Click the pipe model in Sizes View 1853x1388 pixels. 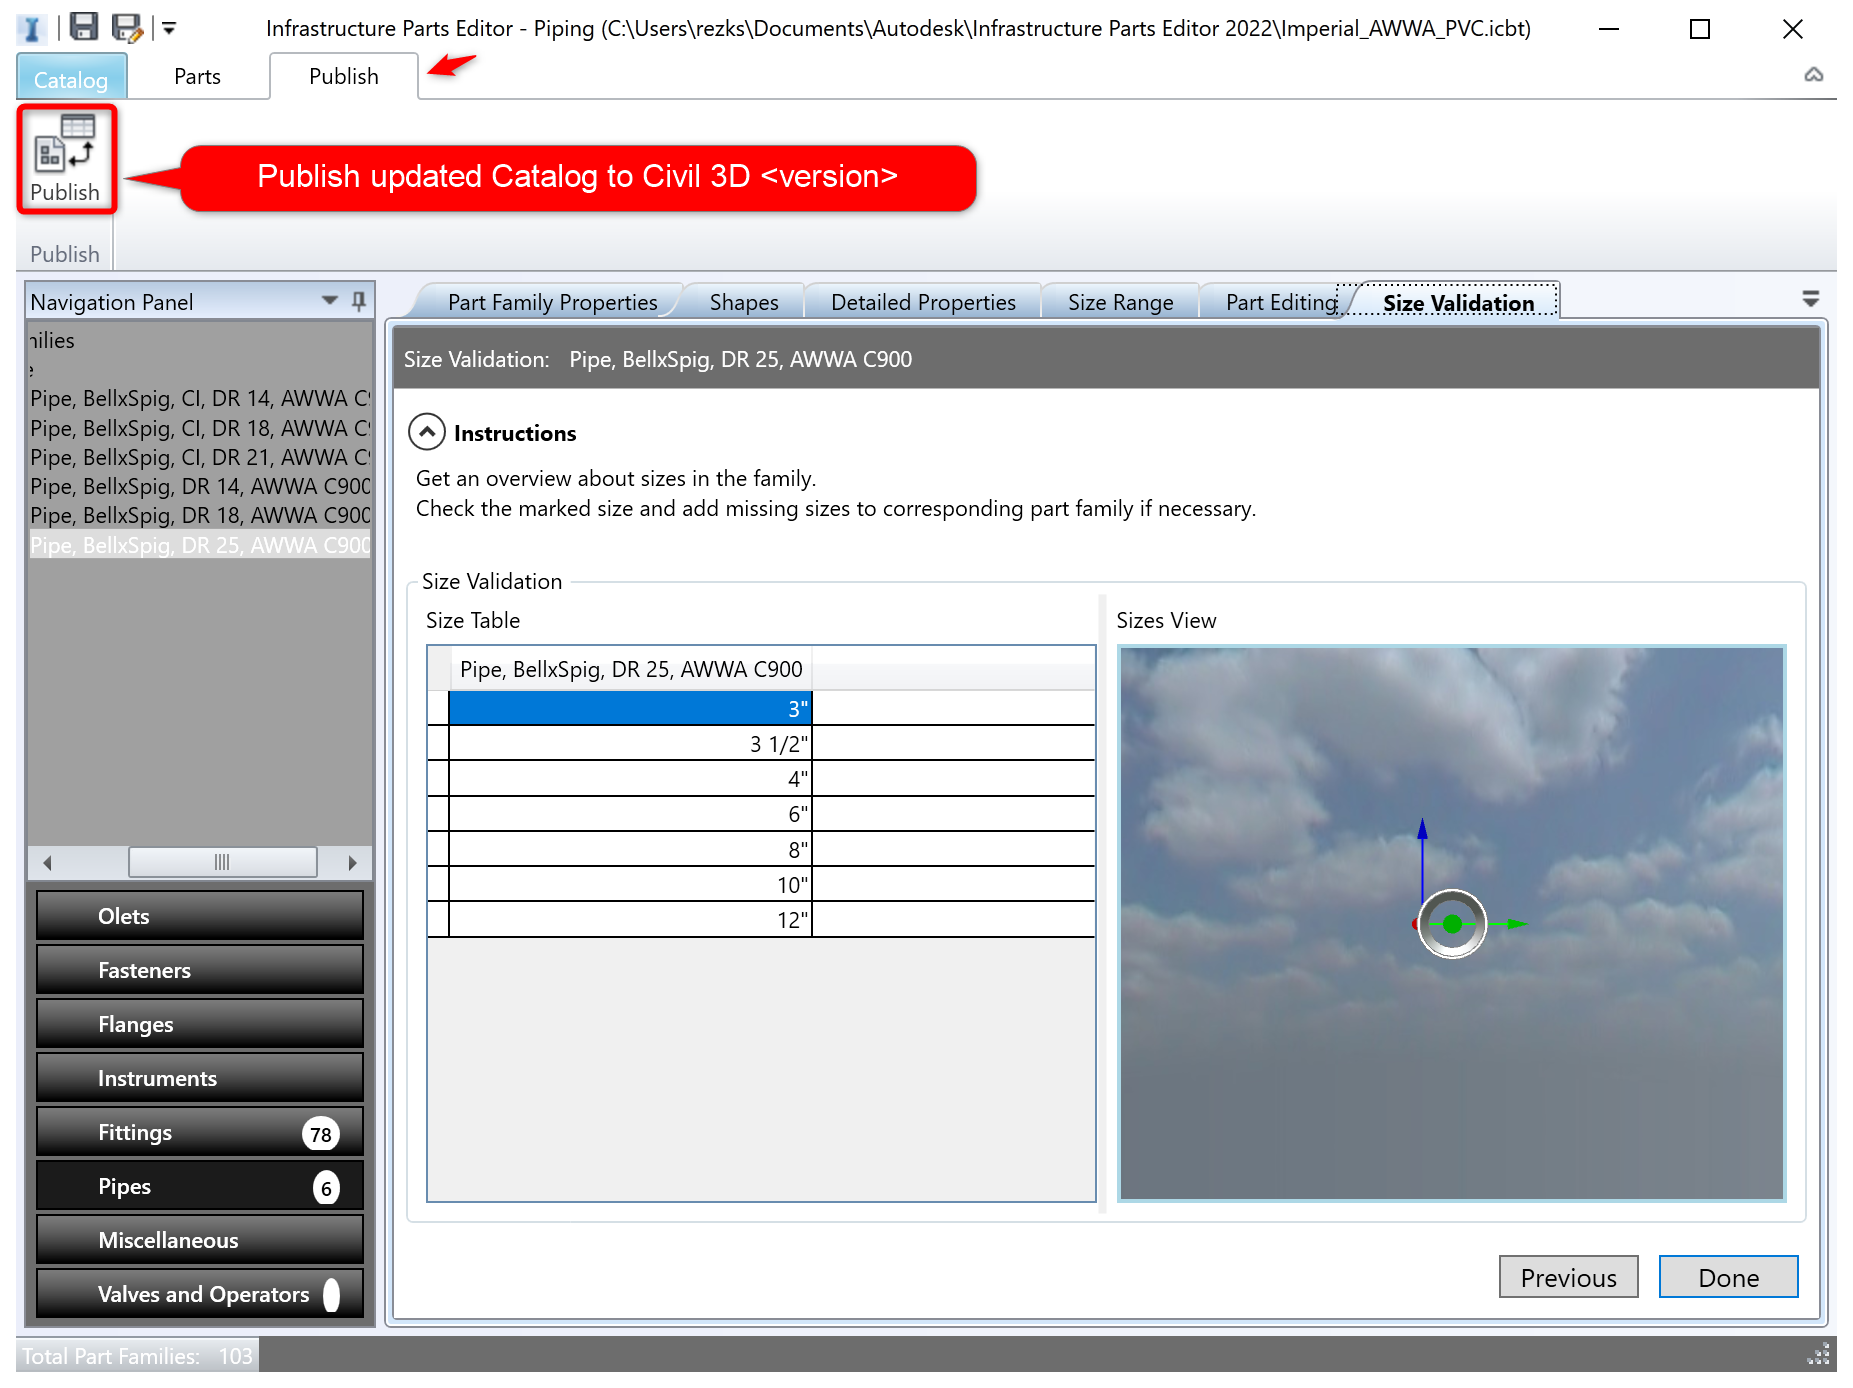click(x=1452, y=924)
